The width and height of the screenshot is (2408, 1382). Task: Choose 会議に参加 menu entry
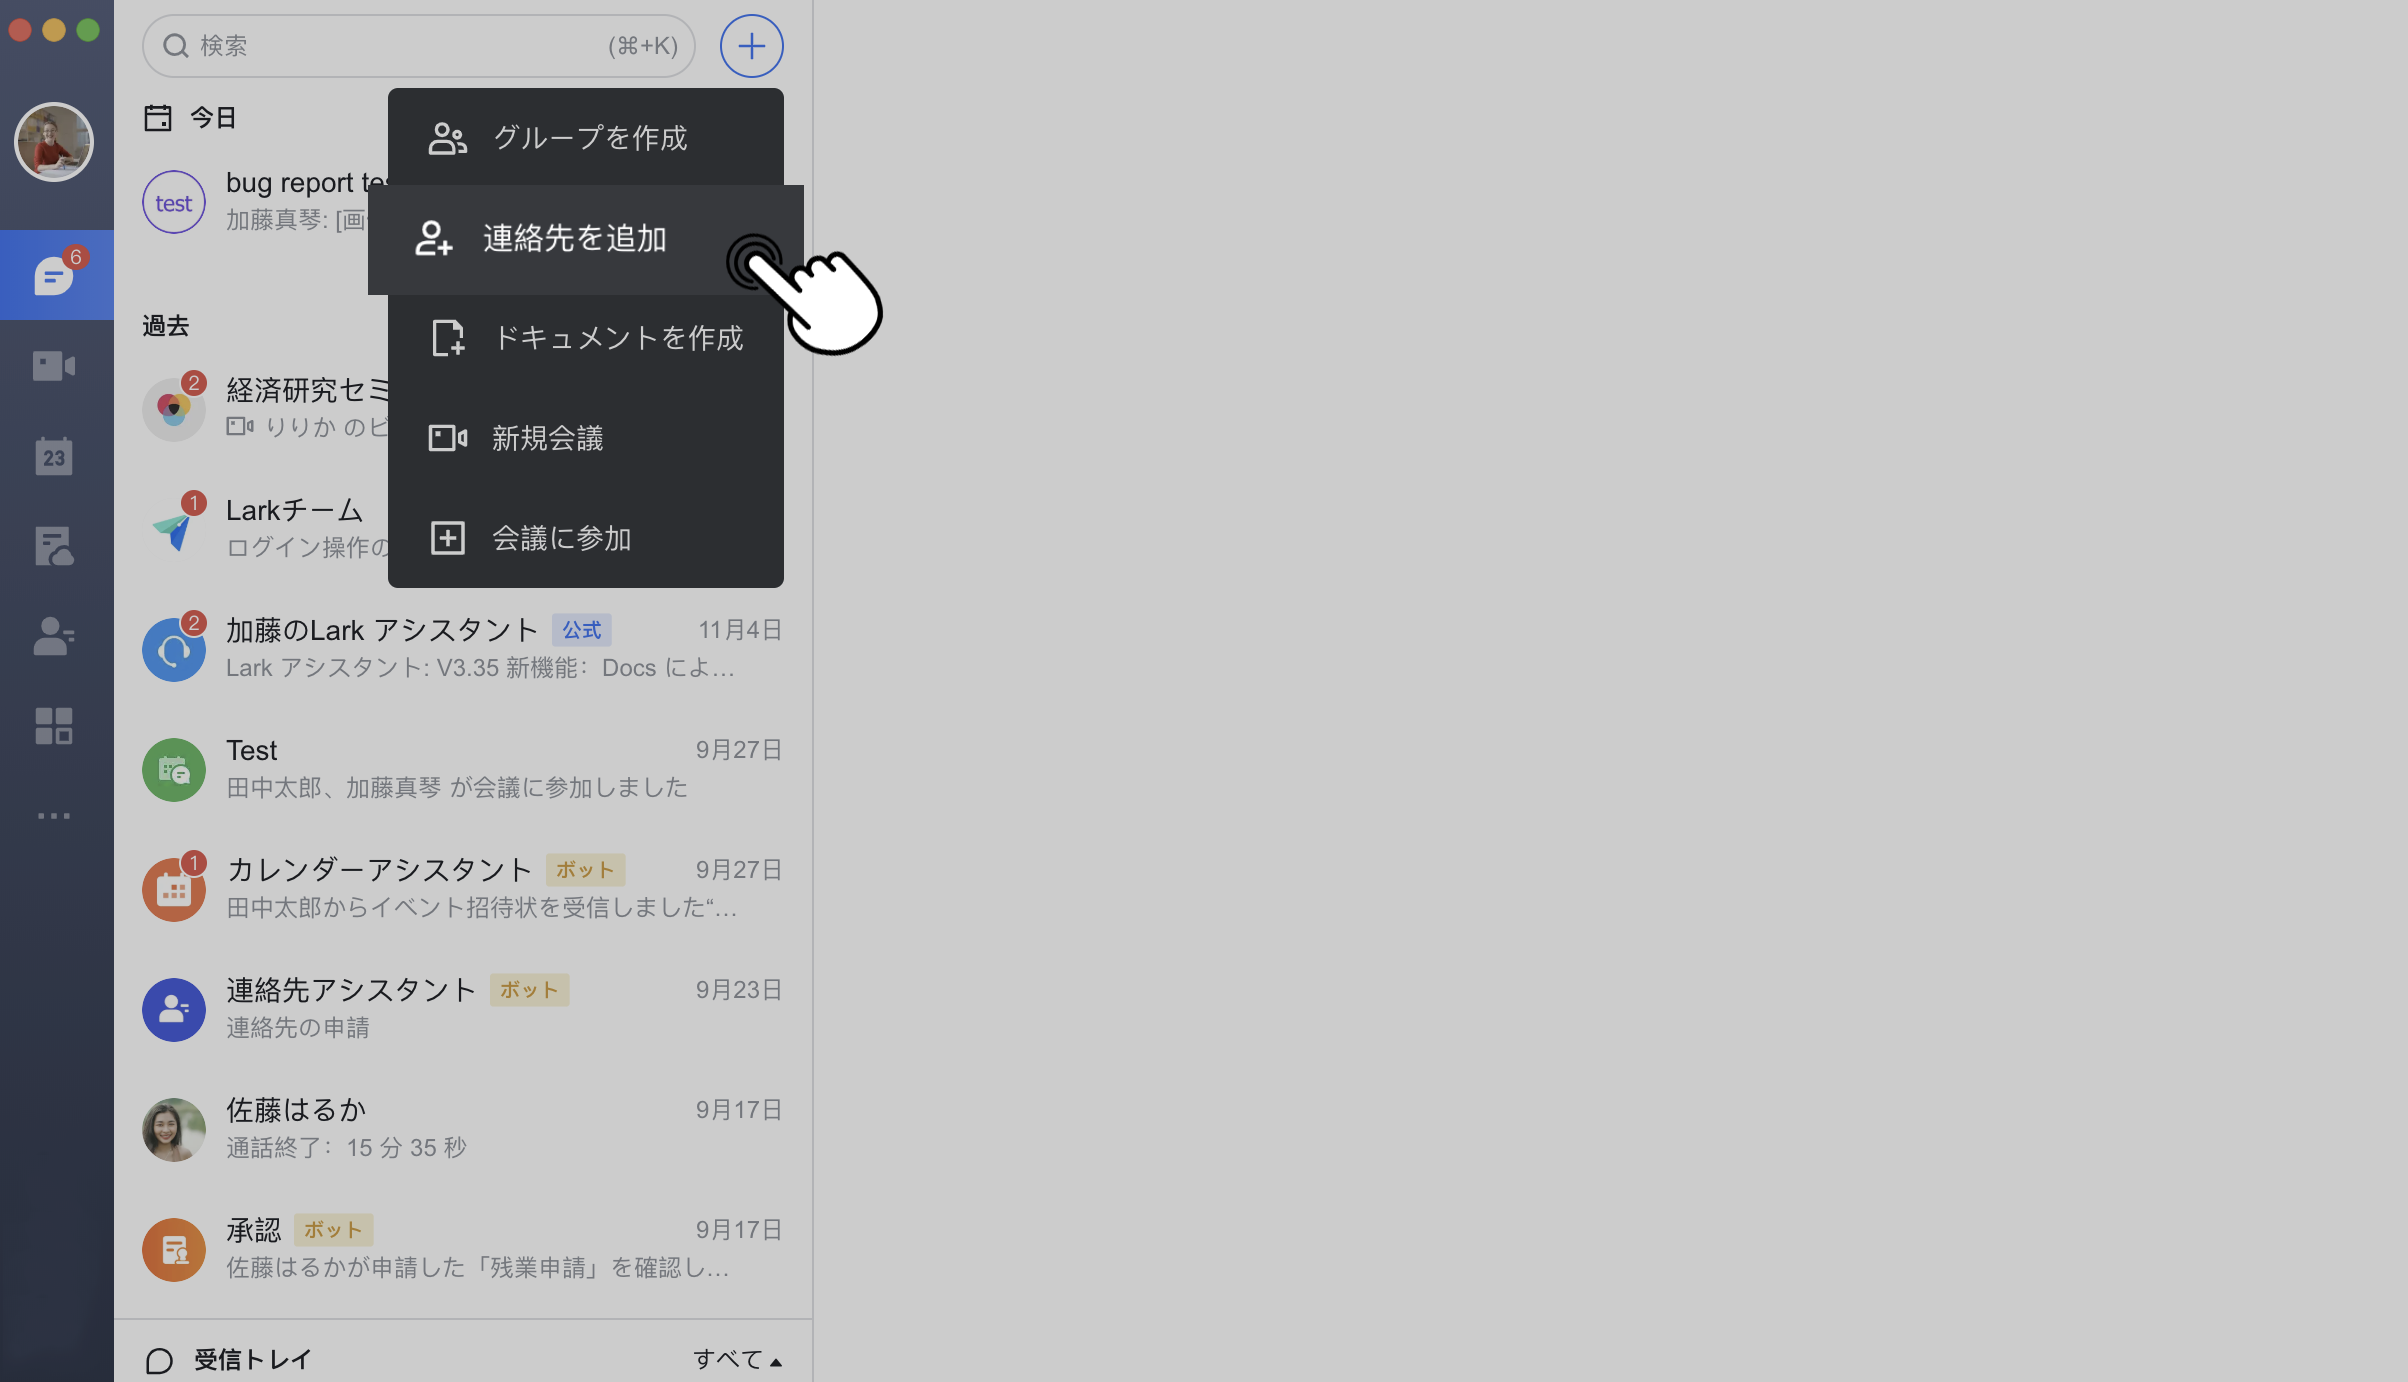(x=560, y=538)
